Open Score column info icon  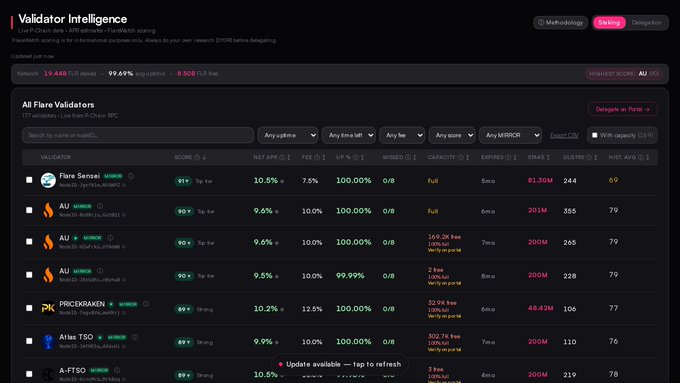tap(197, 157)
